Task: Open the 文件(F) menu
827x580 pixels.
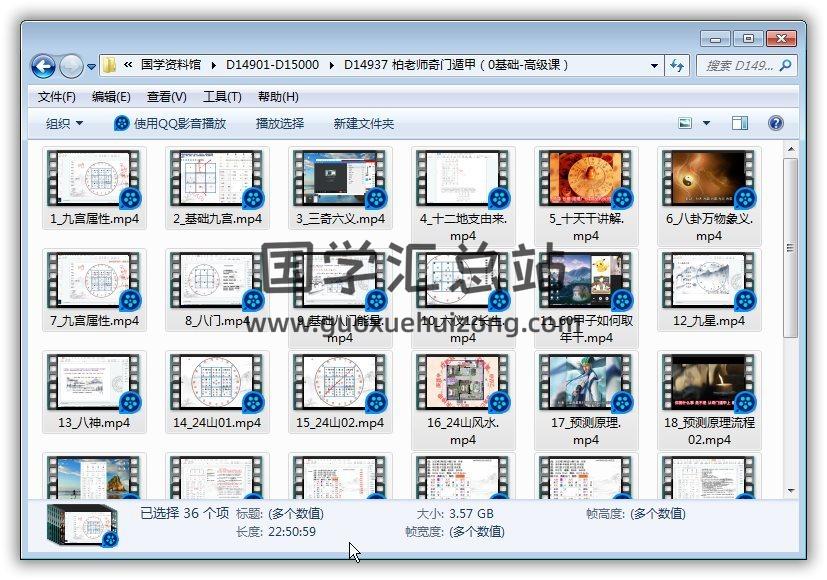Action: click(57, 96)
